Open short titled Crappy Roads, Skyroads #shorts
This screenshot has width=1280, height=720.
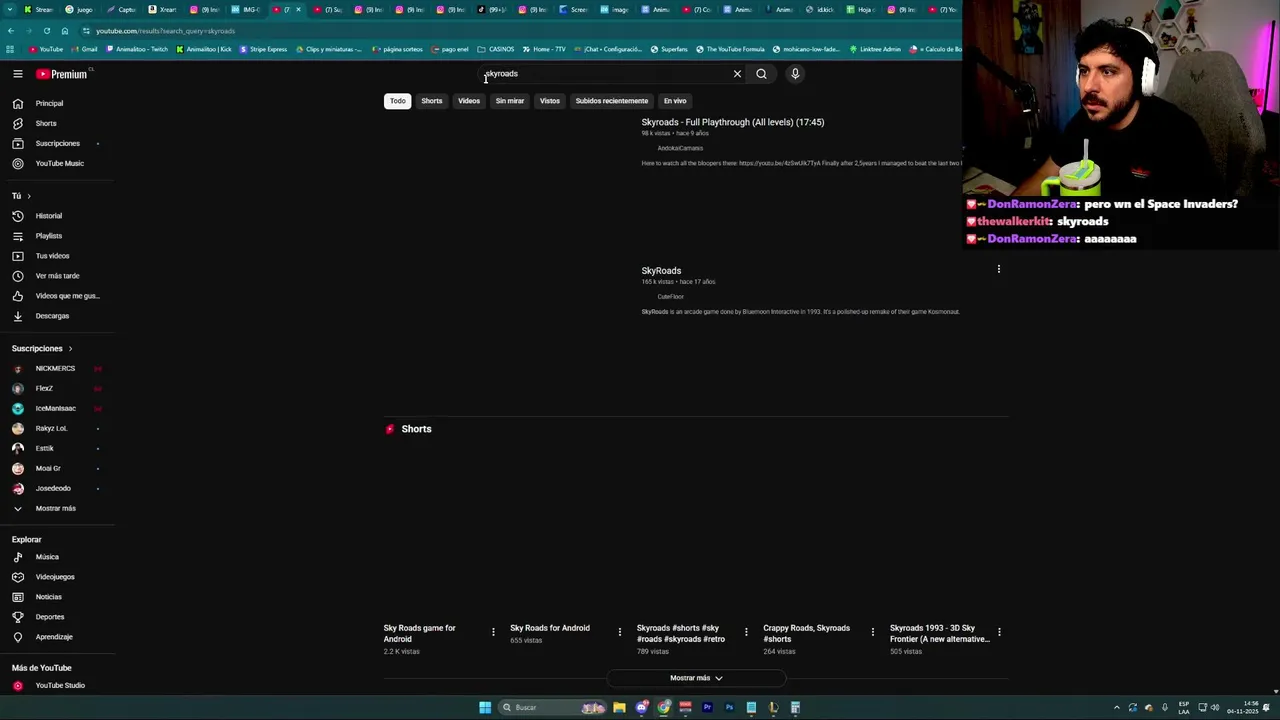point(807,633)
